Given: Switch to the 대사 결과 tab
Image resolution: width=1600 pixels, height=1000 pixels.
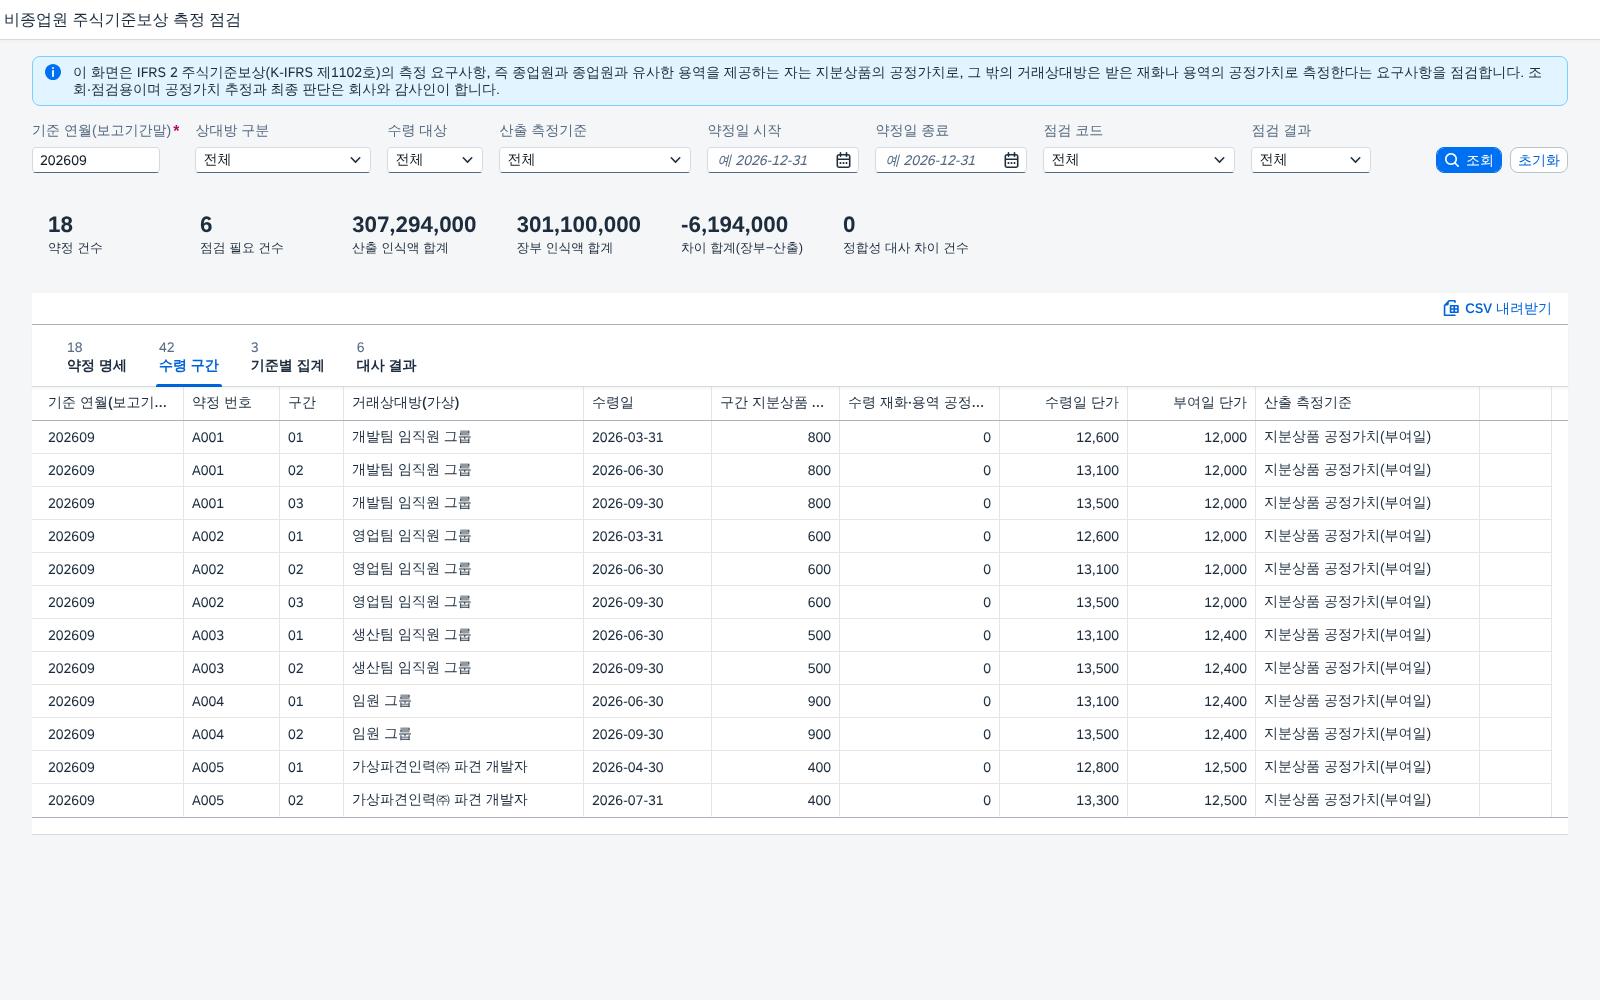Looking at the screenshot, I should coord(386,358).
